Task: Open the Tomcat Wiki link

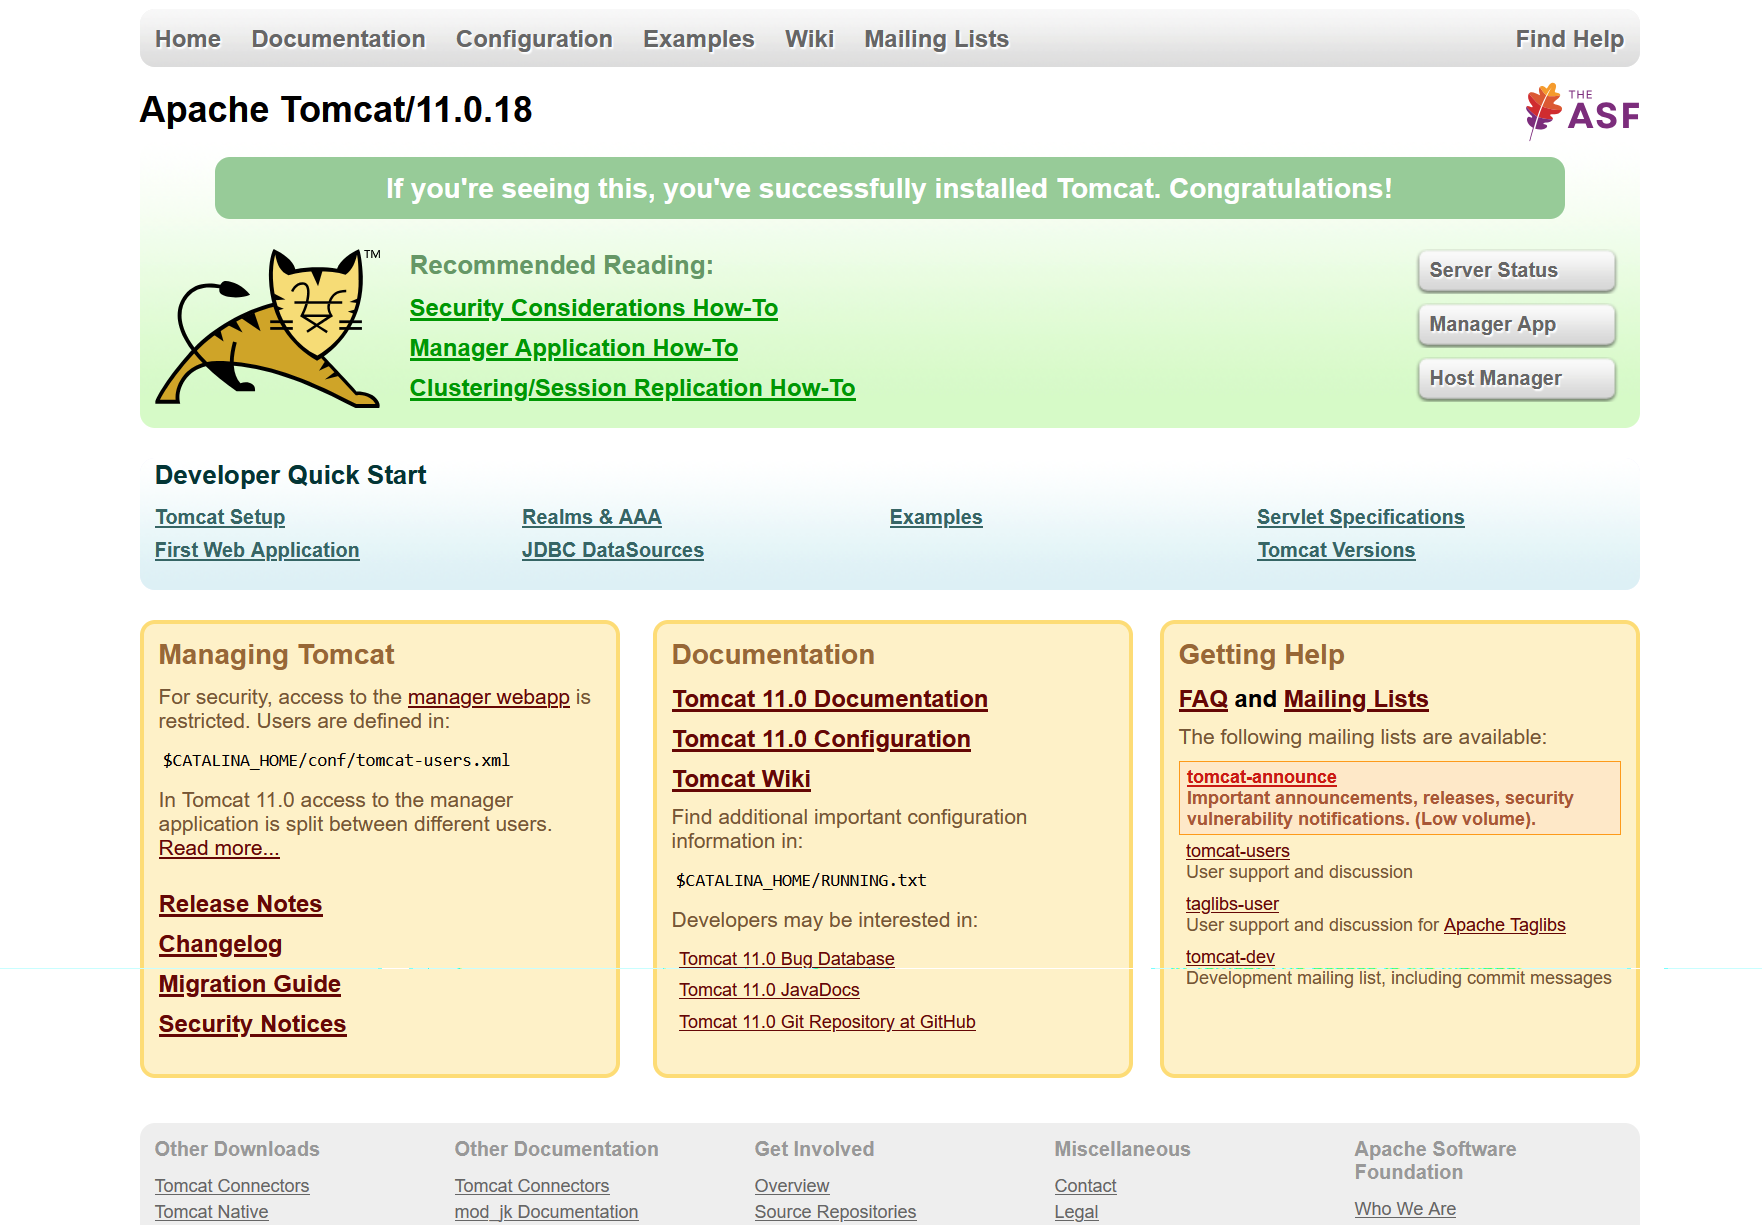Action: pyautogui.click(x=741, y=779)
